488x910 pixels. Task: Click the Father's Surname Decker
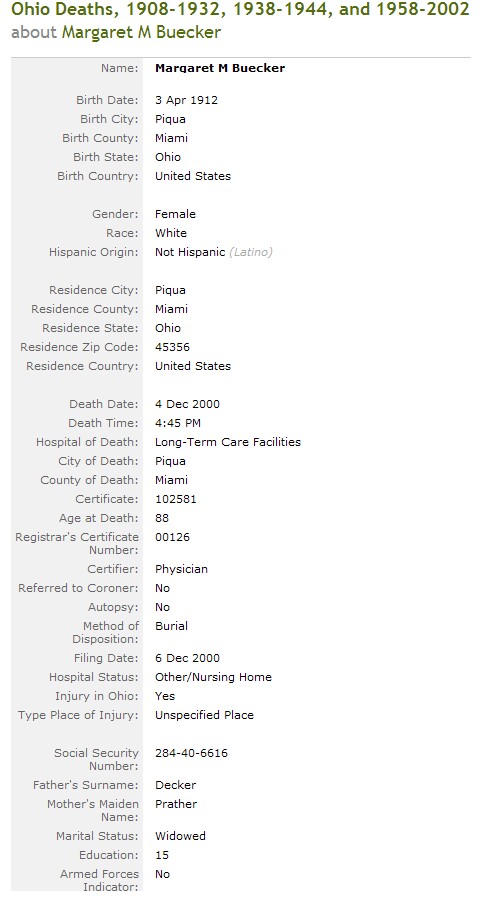click(x=175, y=785)
